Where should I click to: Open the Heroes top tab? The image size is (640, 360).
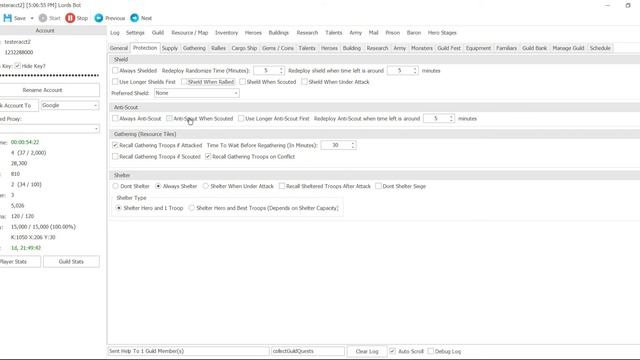click(x=253, y=33)
